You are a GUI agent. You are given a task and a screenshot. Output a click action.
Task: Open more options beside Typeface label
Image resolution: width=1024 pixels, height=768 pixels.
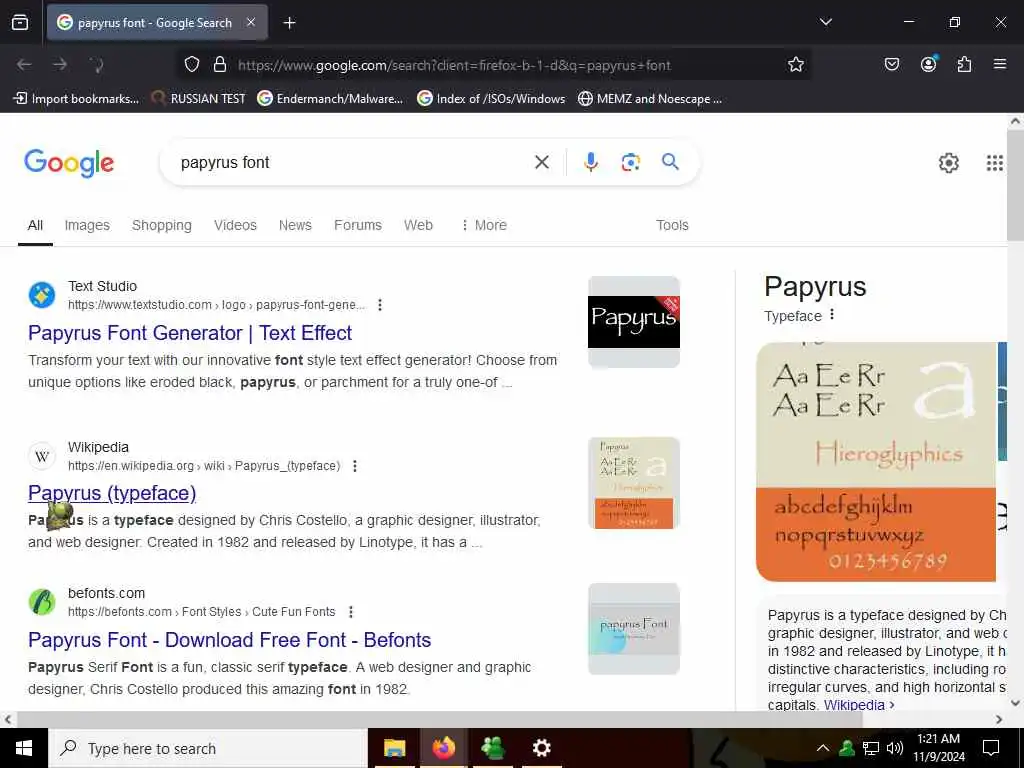[832, 315]
